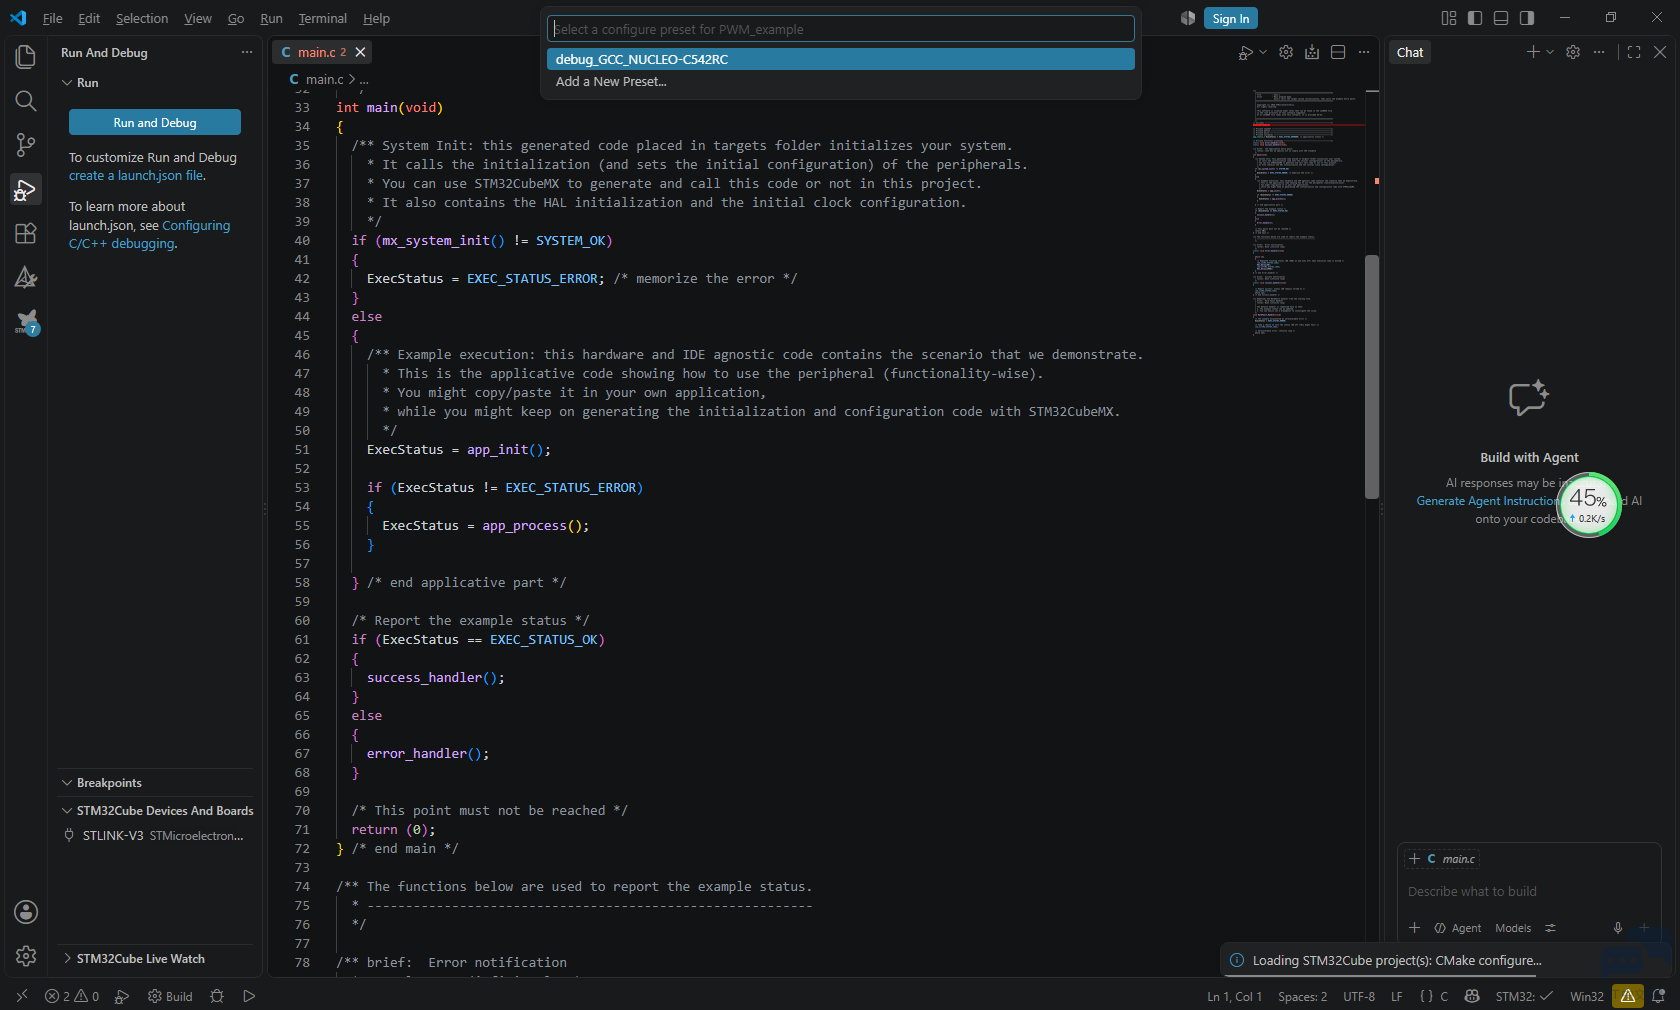Focus the Describe what to build chat input
Image resolution: width=1680 pixels, height=1010 pixels.
pos(1529,891)
